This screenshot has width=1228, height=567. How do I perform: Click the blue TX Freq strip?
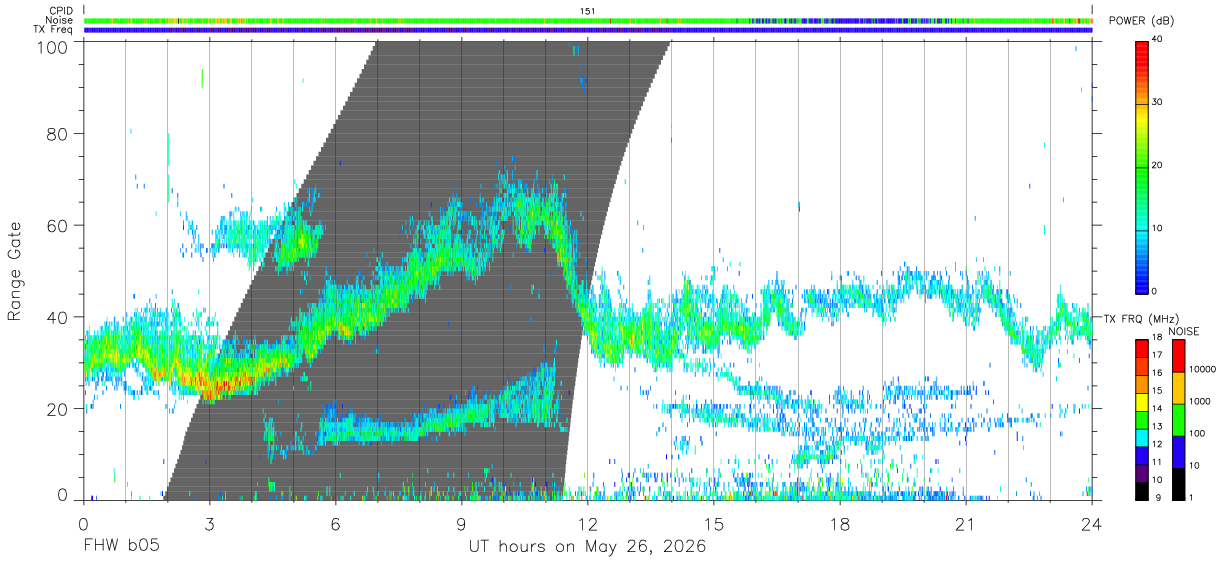point(588,30)
